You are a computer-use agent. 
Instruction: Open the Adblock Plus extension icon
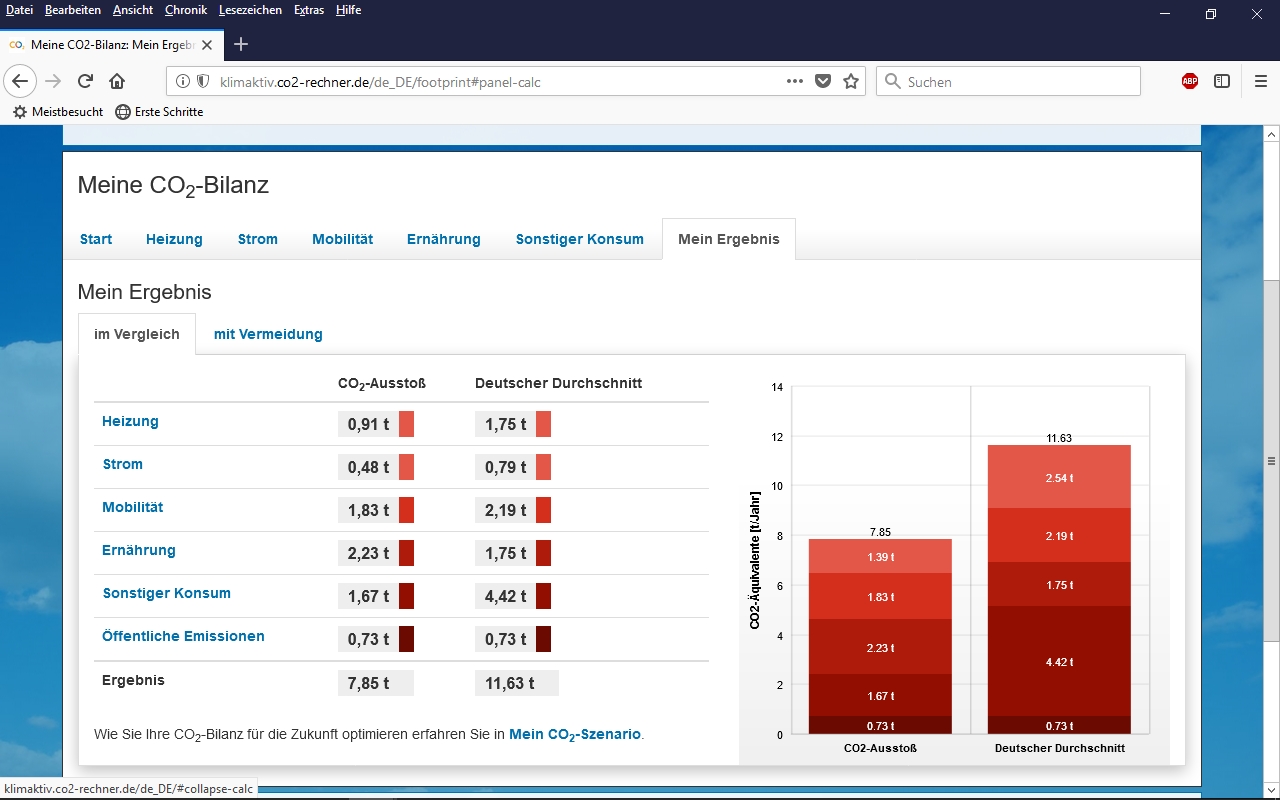click(x=1190, y=82)
